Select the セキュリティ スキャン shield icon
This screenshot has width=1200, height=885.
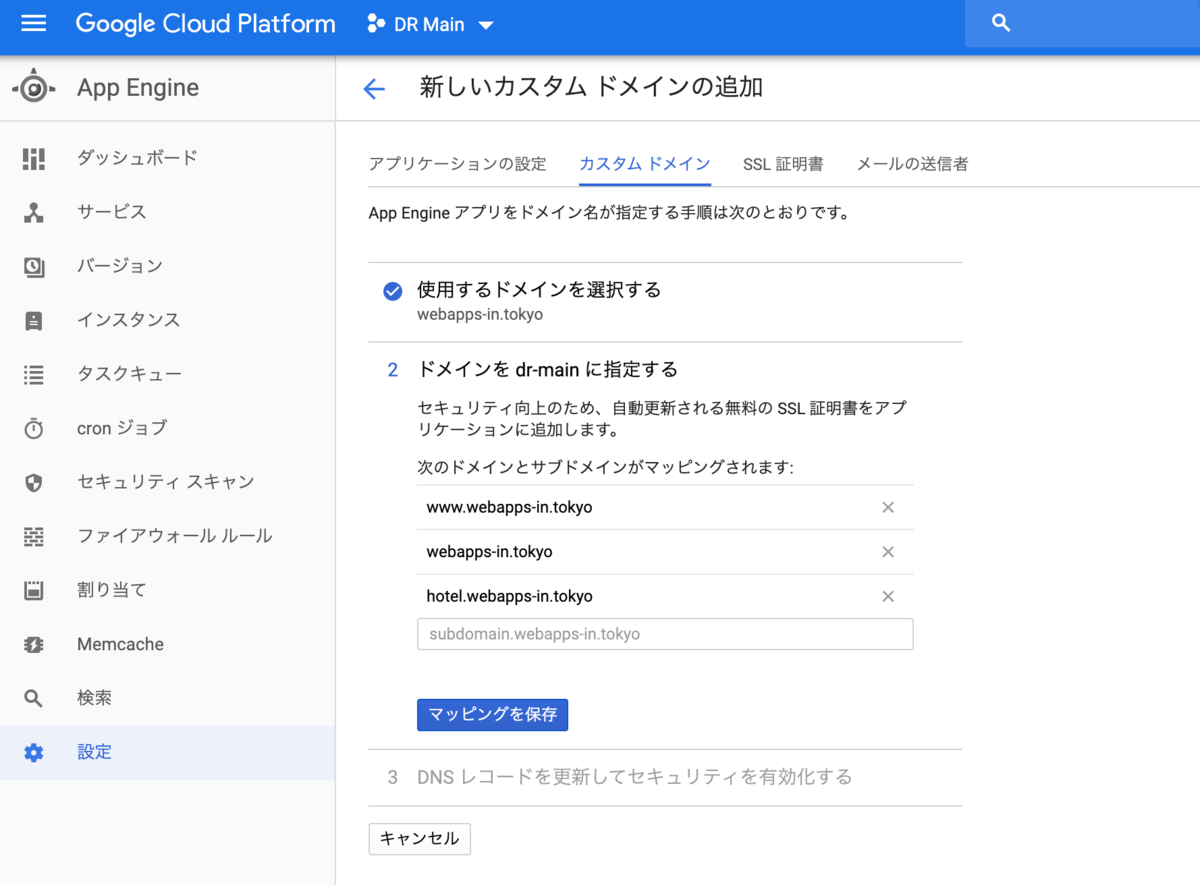pyautogui.click(x=34, y=482)
